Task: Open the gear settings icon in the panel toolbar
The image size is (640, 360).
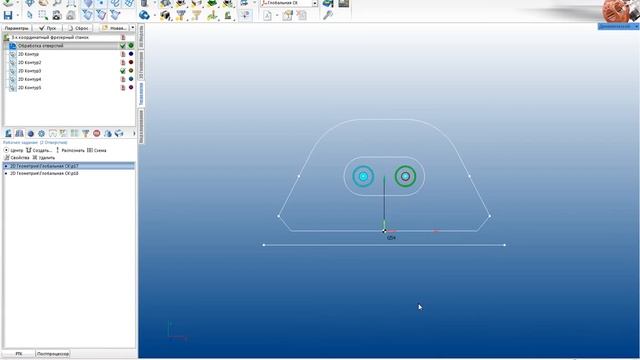Action: pyautogui.click(x=42, y=133)
